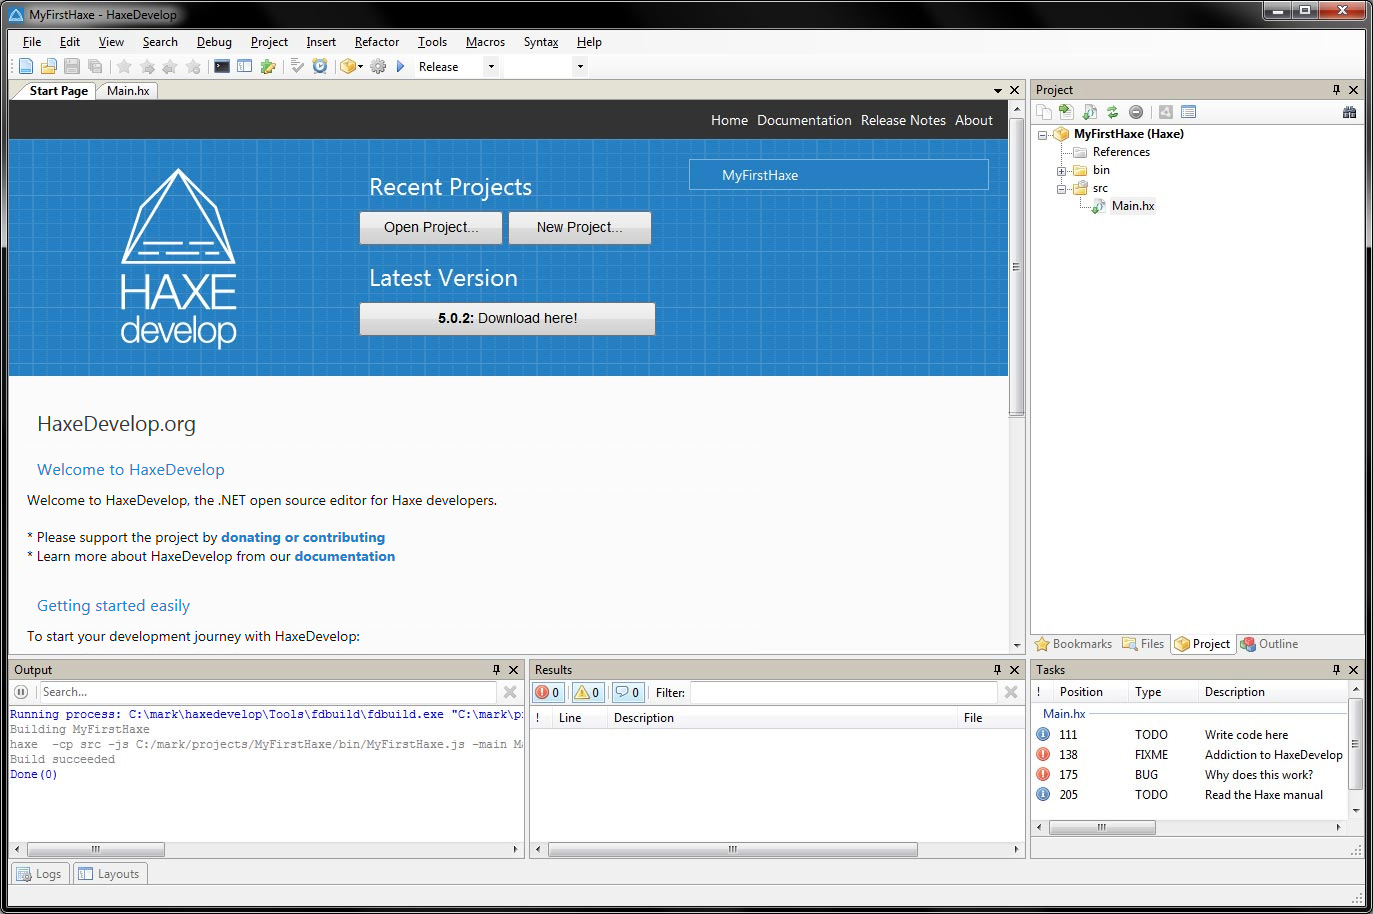Open the Build Project icon's dropdown arrow
Screen dimensions: 1373x914
[360, 67]
